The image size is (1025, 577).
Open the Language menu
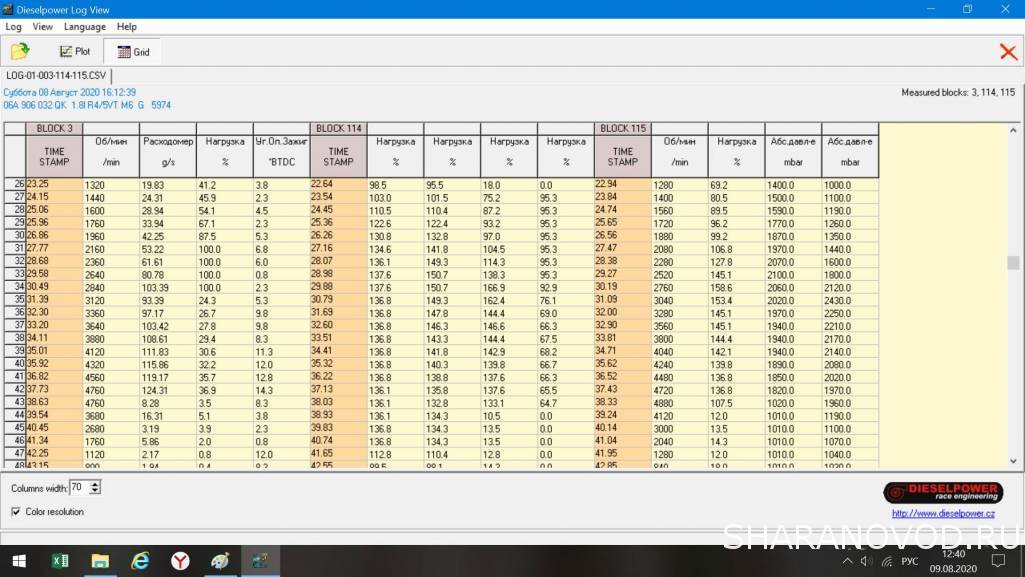click(x=84, y=27)
